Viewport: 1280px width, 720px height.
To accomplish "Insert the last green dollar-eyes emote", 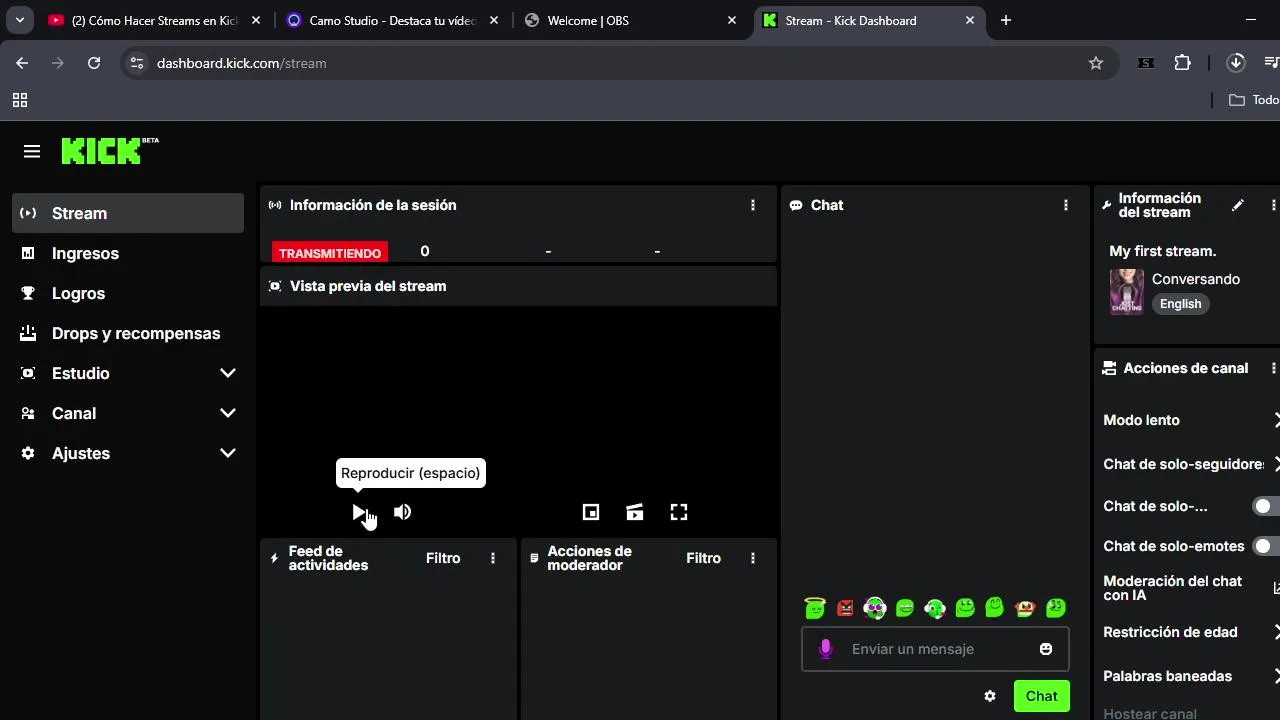I will pyautogui.click(x=1055, y=607).
